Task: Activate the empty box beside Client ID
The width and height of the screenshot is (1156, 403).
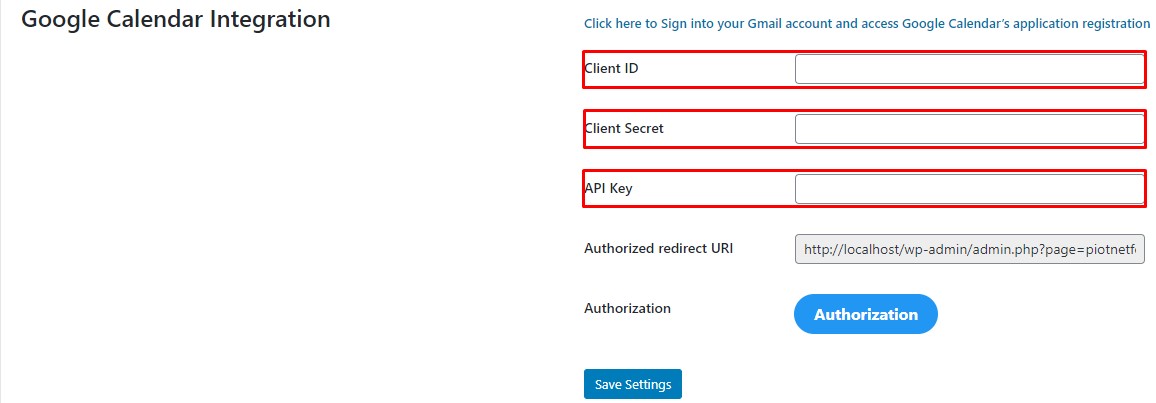Action: [969, 69]
